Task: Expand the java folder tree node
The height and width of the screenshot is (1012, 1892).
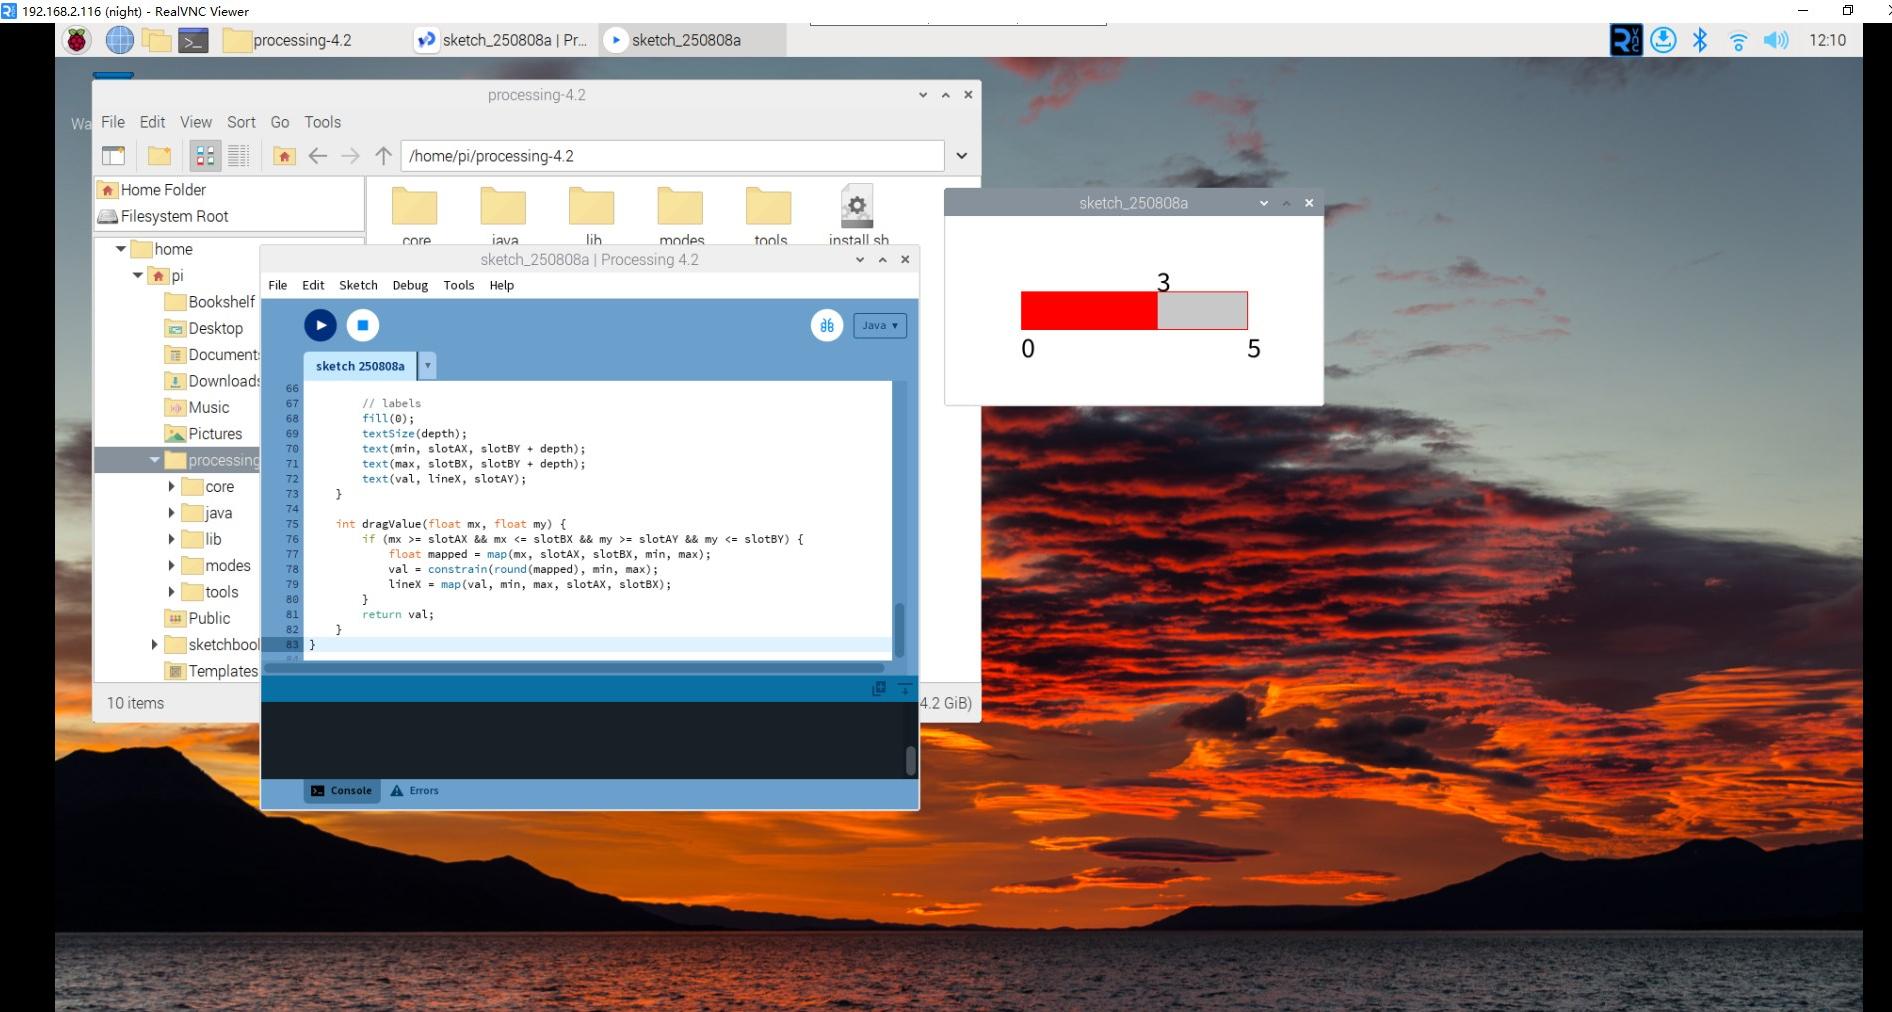Action: point(171,513)
